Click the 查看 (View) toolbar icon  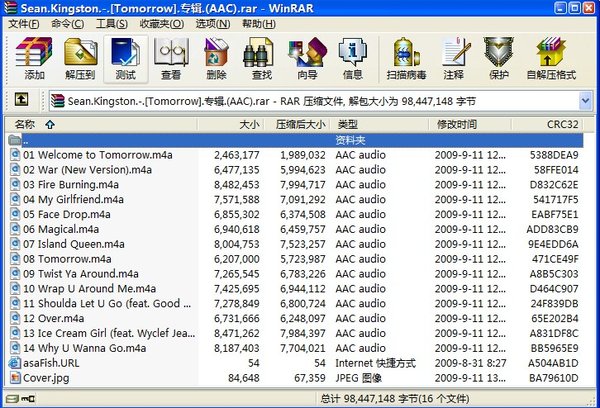(x=171, y=52)
